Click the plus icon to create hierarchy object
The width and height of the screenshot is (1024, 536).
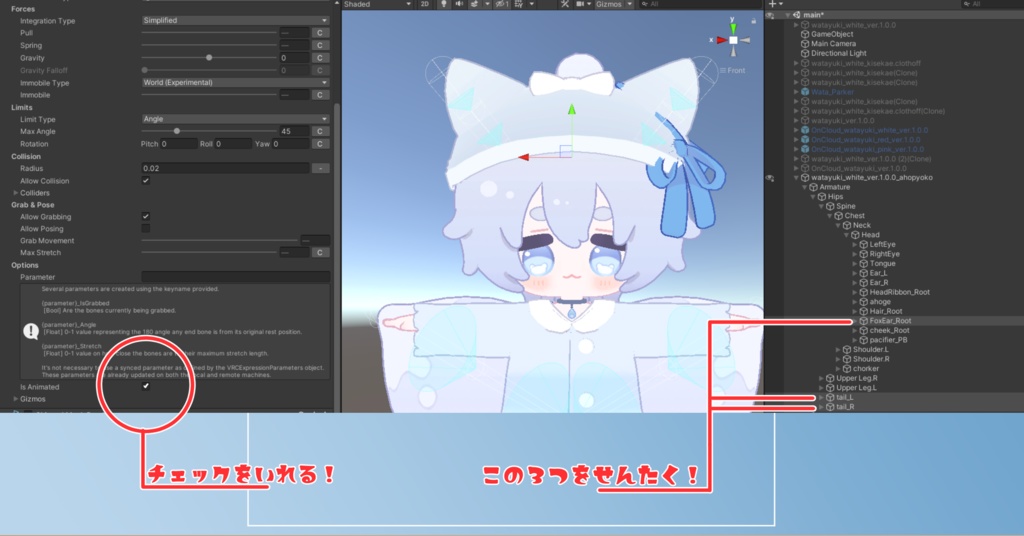(x=773, y=4)
